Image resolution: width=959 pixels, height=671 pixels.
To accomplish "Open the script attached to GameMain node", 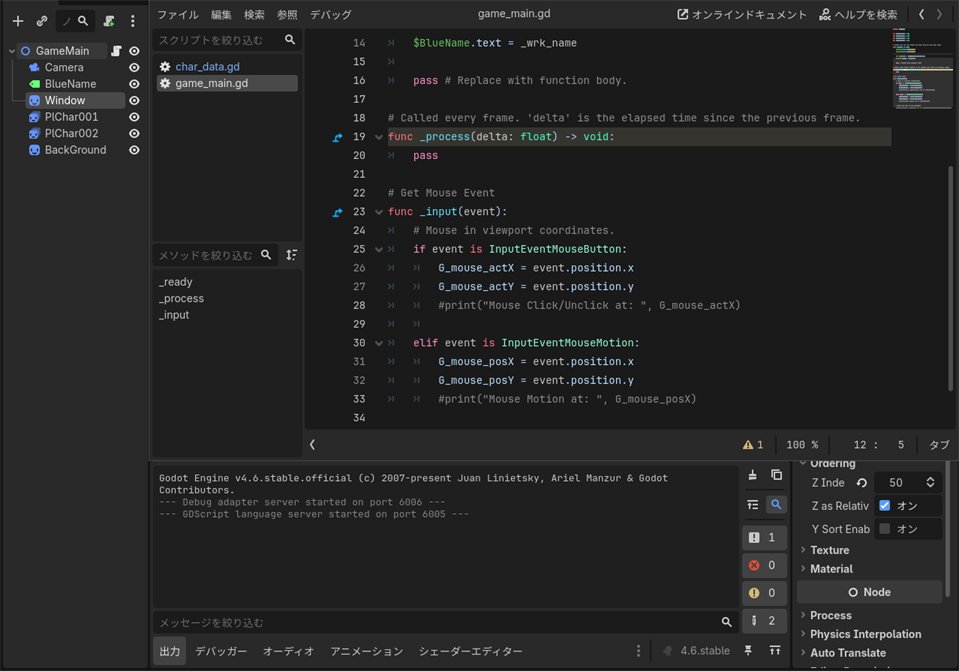I will [x=116, y=51].
